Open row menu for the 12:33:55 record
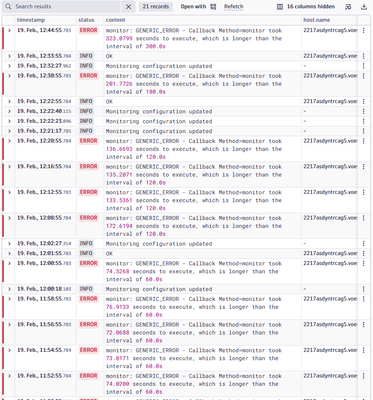This screenshot has height=400, width=373. click(363, 56)
